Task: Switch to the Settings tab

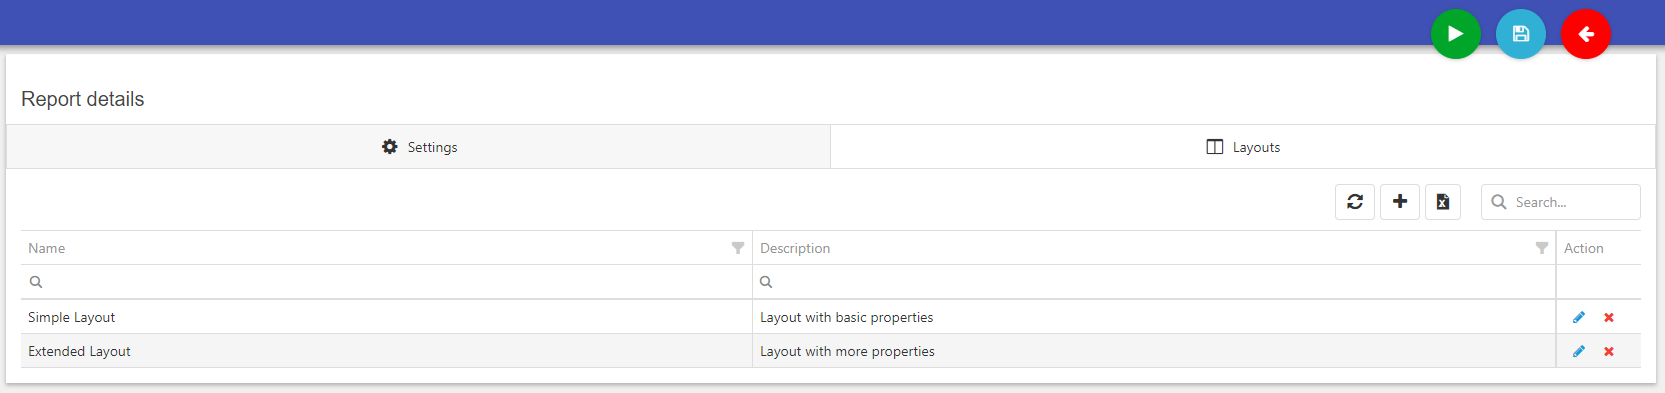Action: coord(419,147)
